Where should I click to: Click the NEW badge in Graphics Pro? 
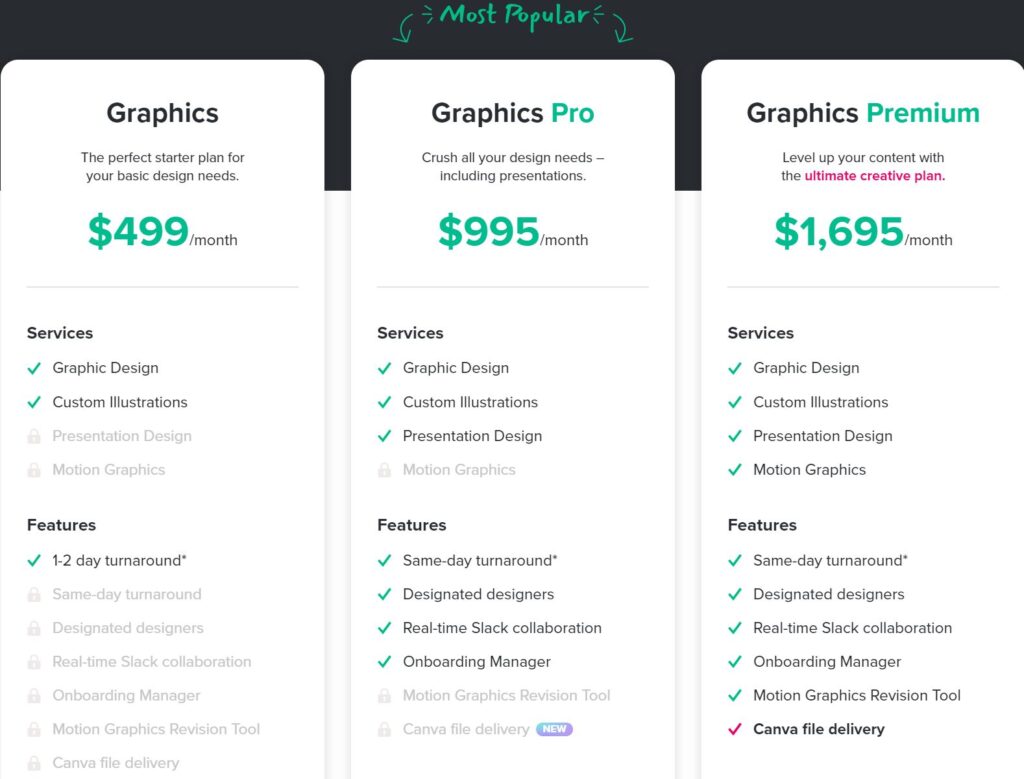(554, 729)
